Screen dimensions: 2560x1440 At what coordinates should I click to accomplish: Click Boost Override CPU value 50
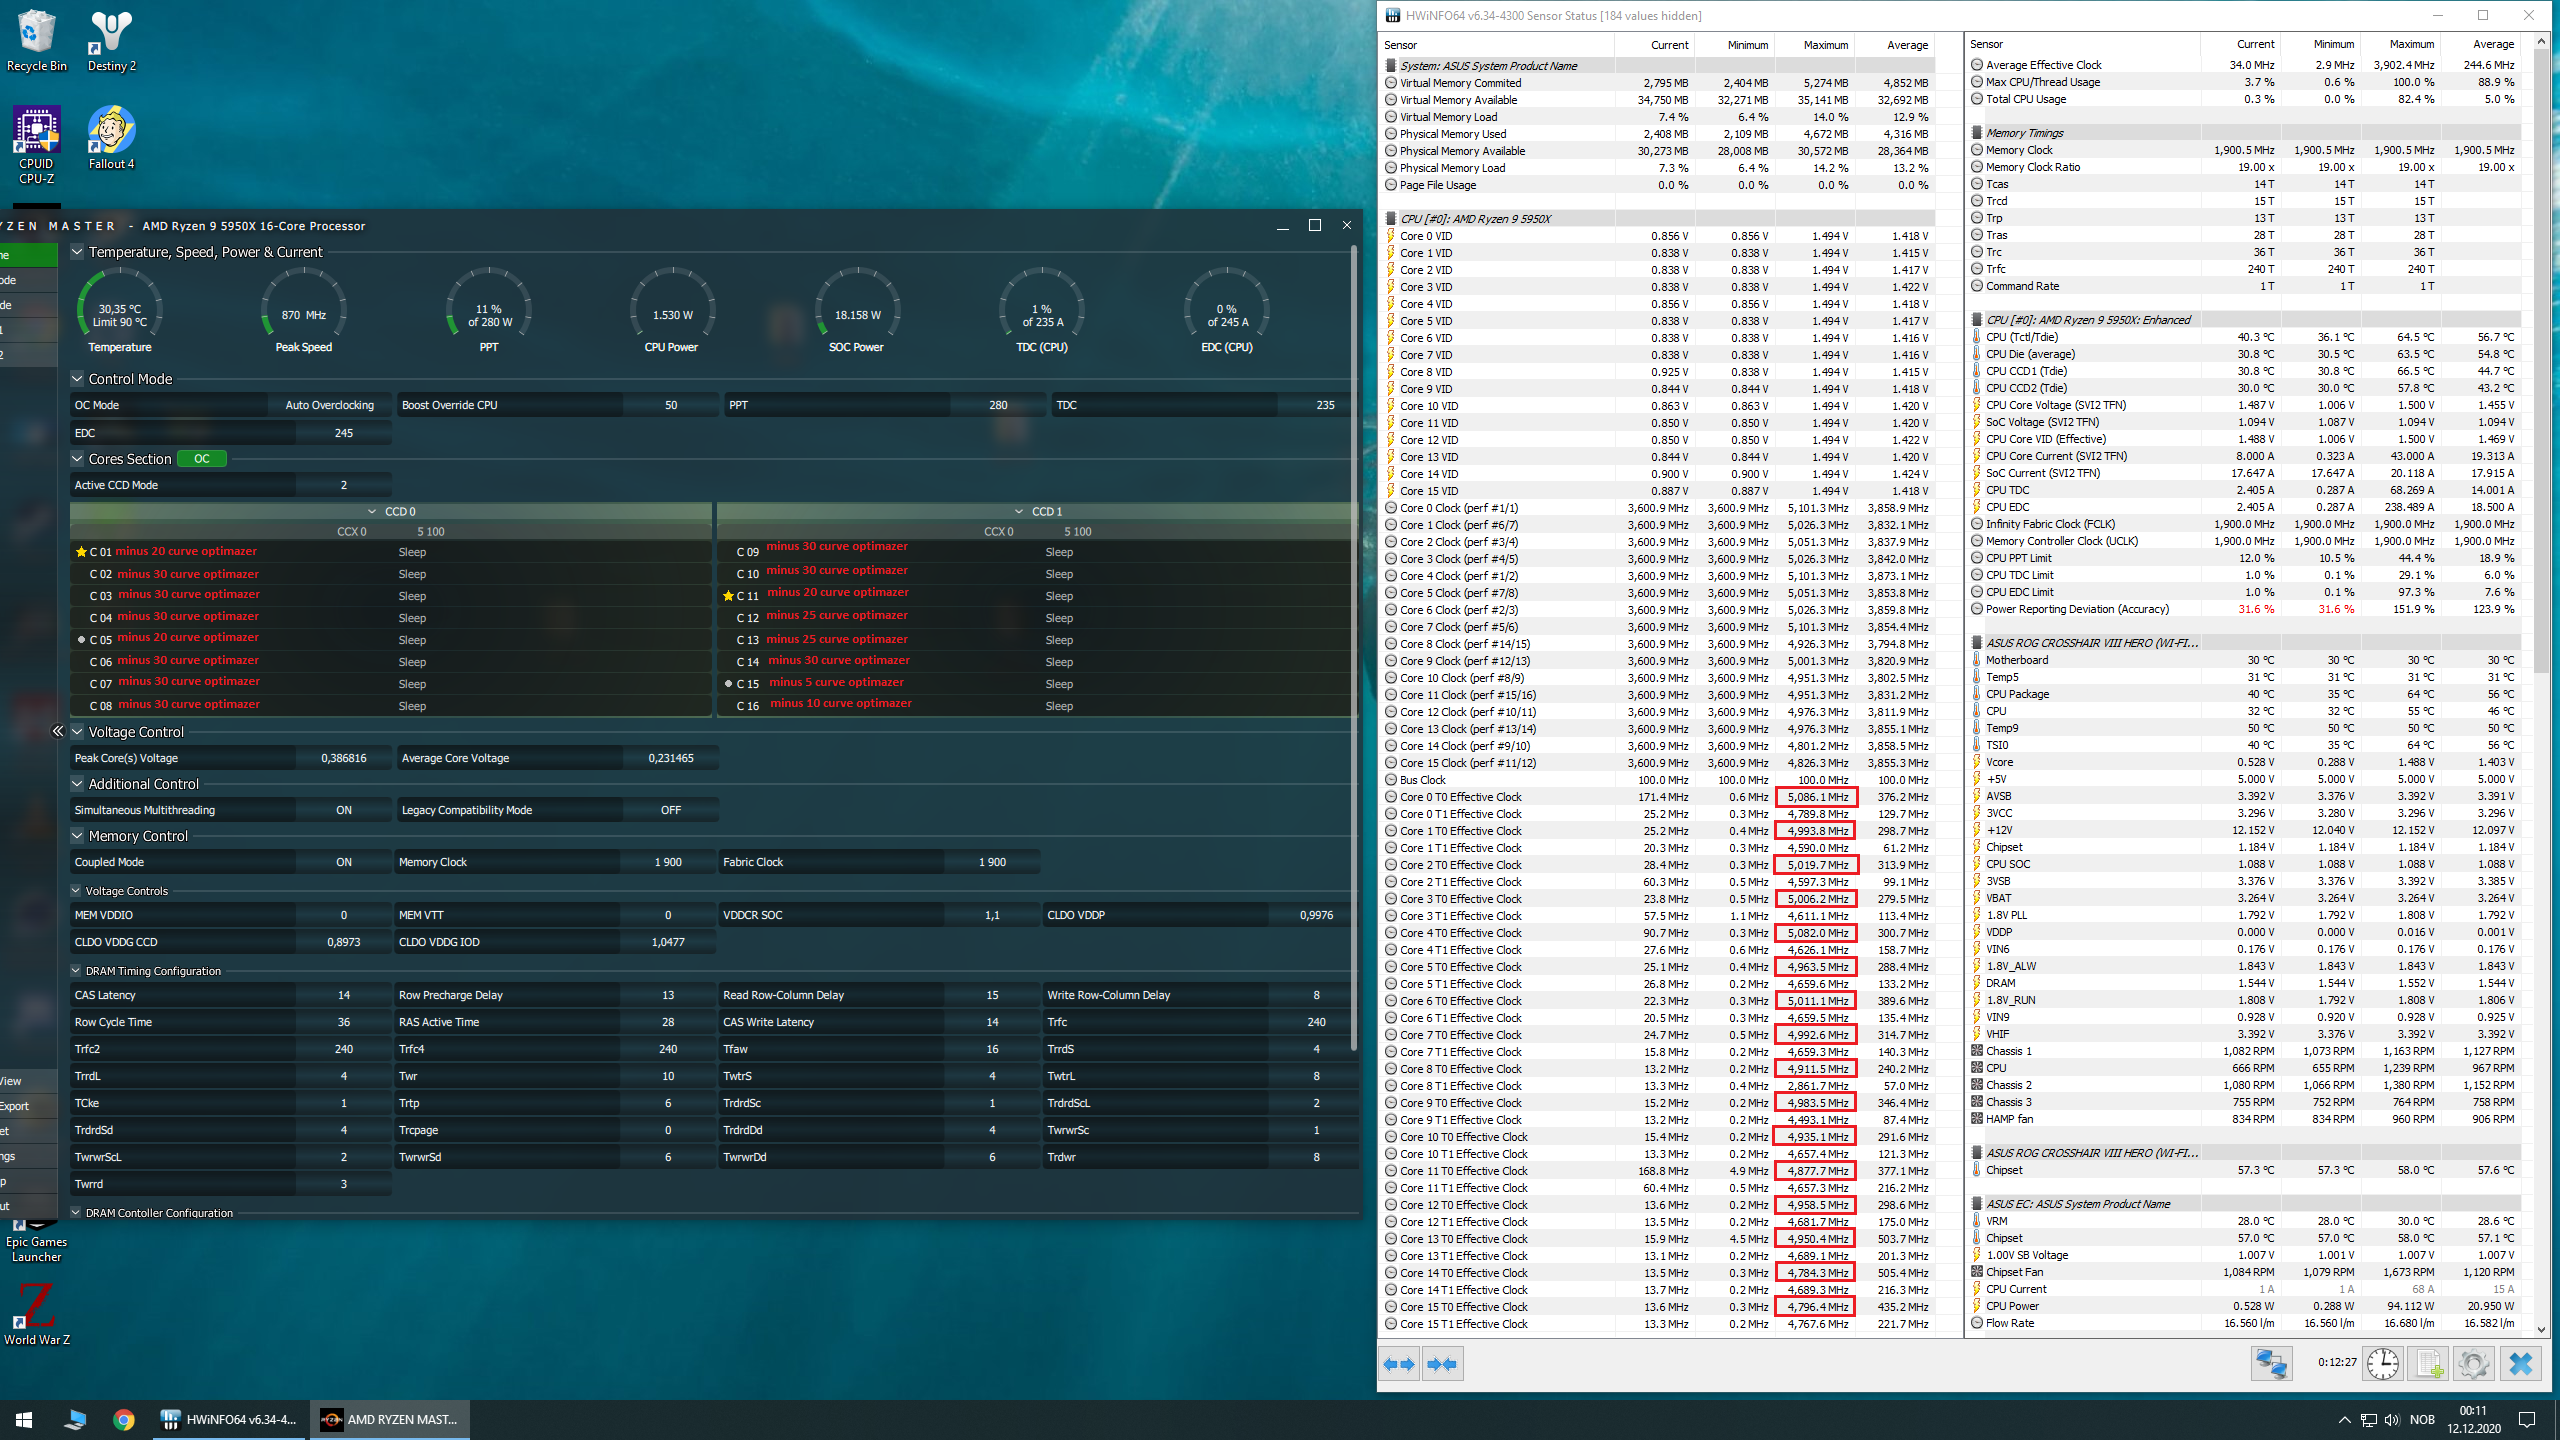671,405
